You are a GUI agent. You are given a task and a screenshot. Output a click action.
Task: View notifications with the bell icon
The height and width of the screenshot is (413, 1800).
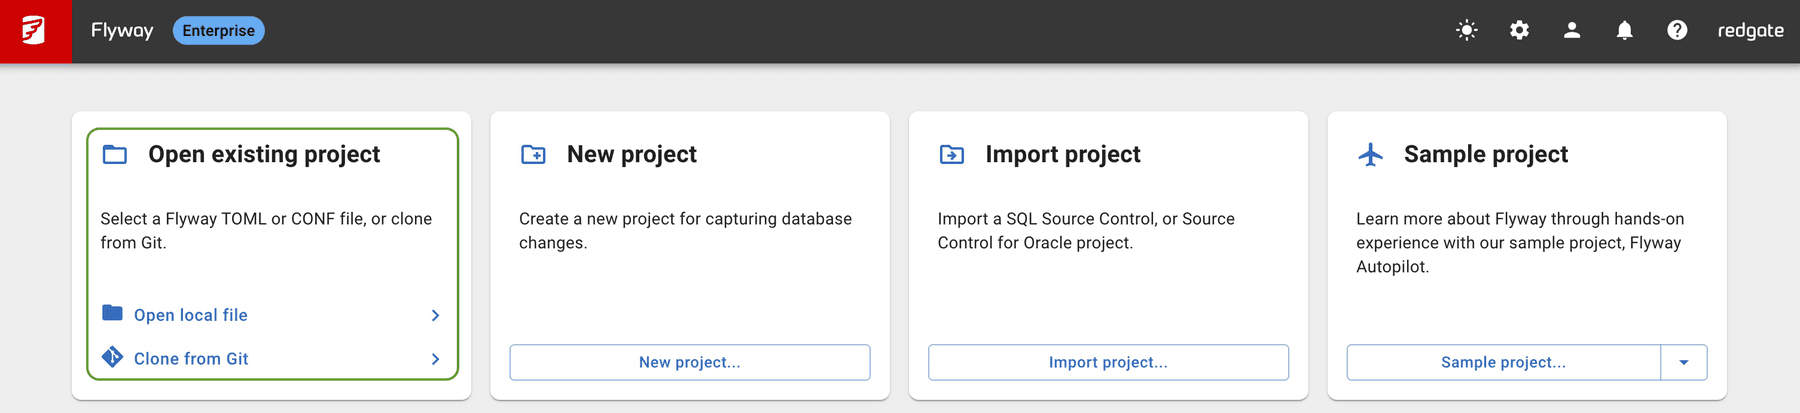point(1625,31)
